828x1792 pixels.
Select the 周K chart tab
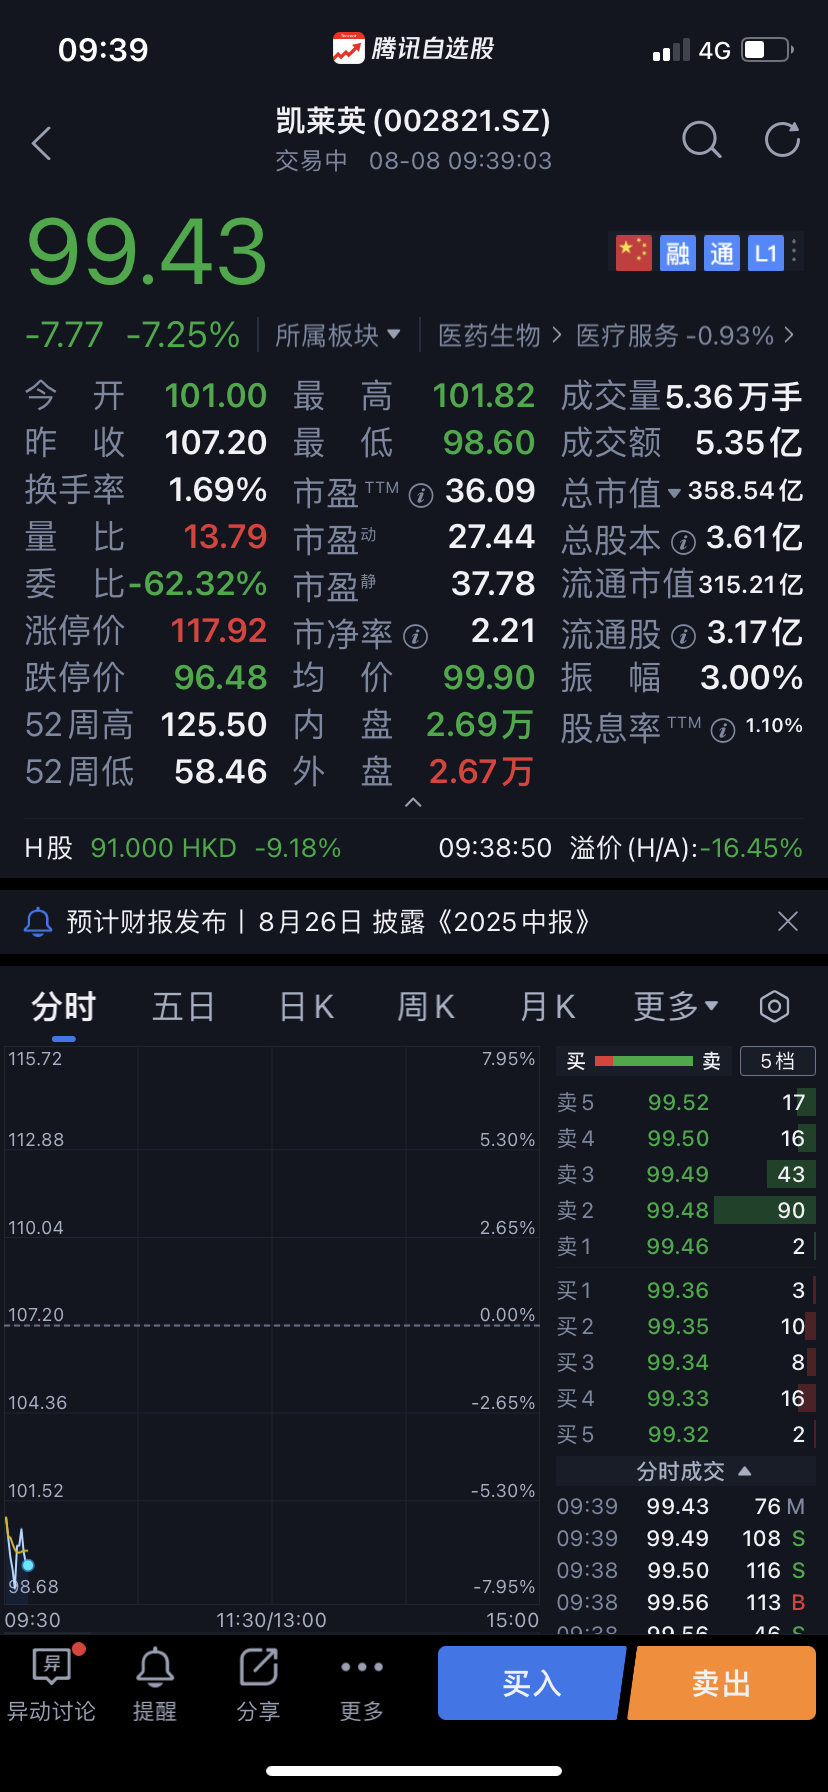tap(426, 1006)
